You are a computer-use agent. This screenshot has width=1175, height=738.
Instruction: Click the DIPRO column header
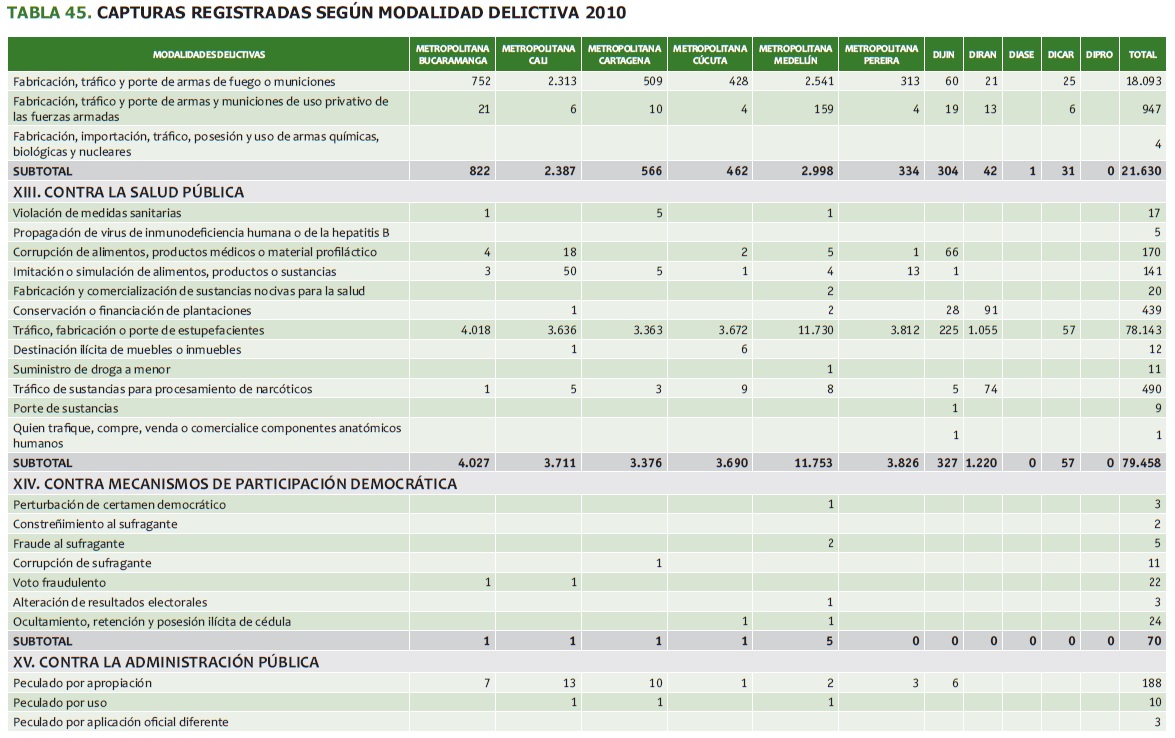[1098, 54]
